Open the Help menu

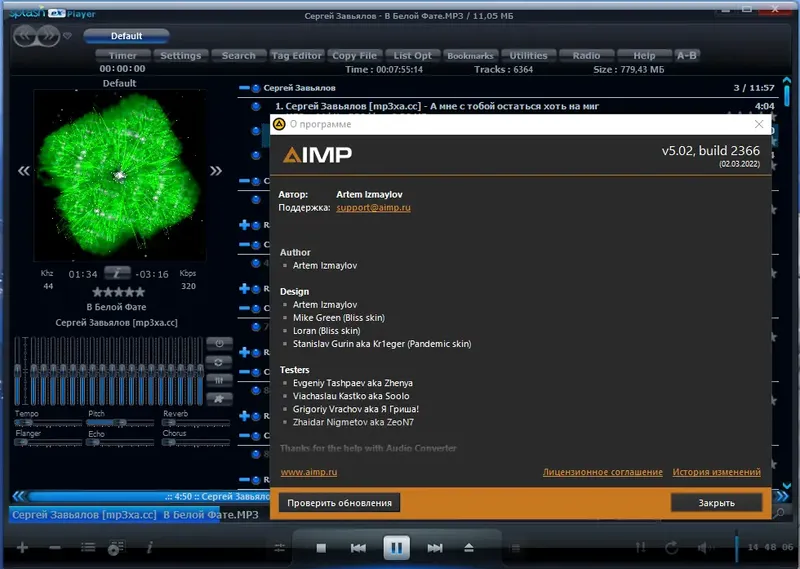tap(644, 56)
